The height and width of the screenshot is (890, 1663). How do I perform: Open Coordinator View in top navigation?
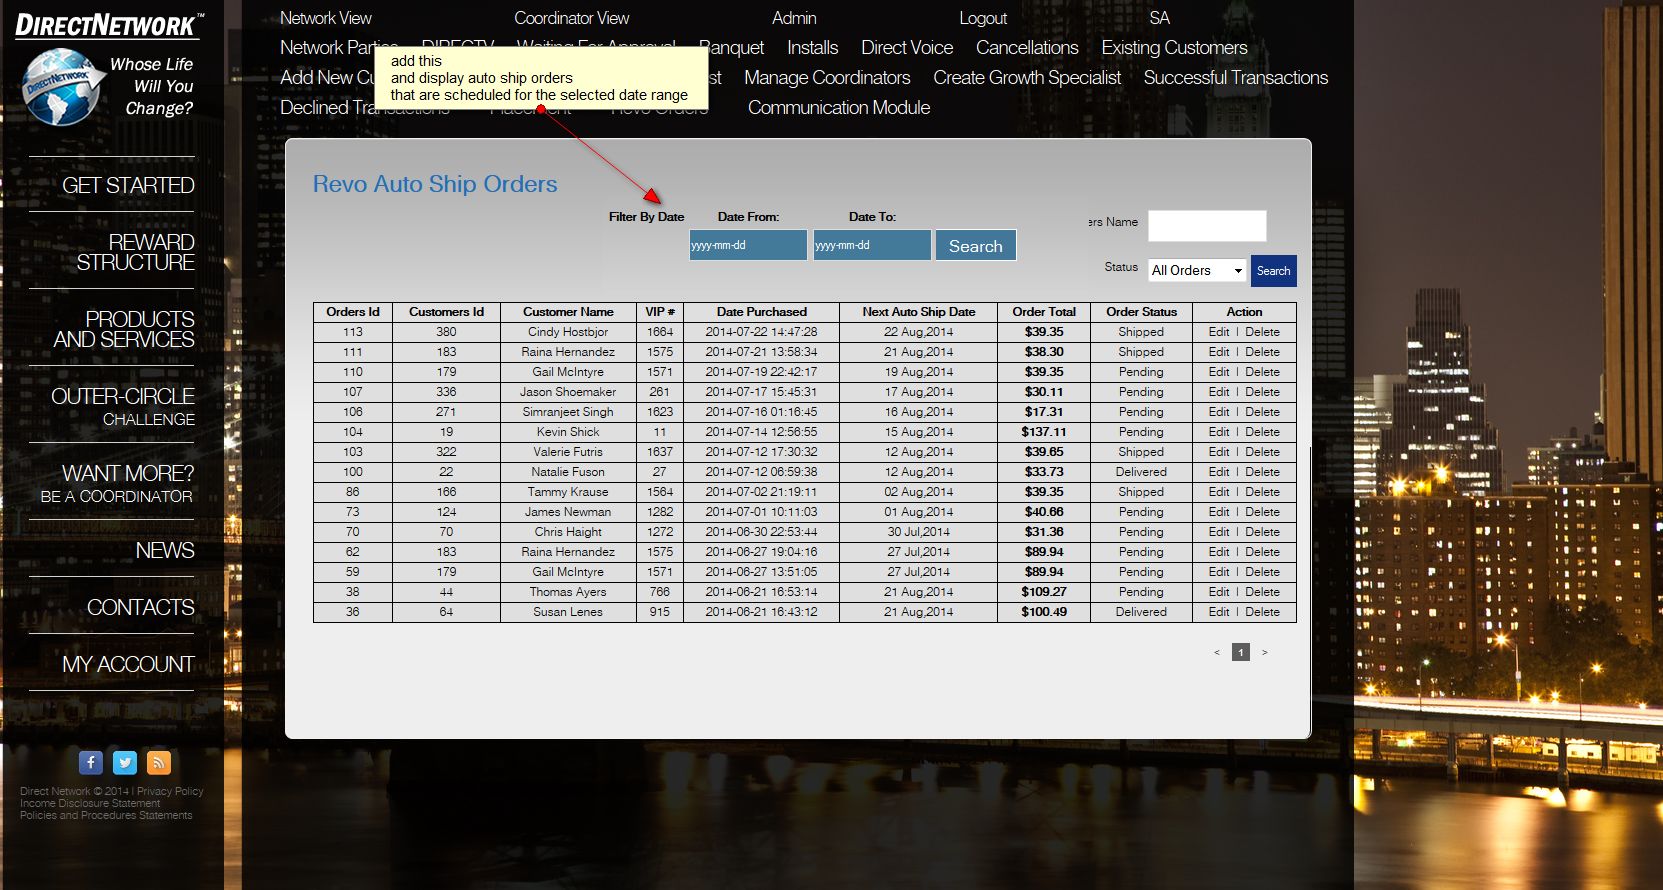[572, 18]
